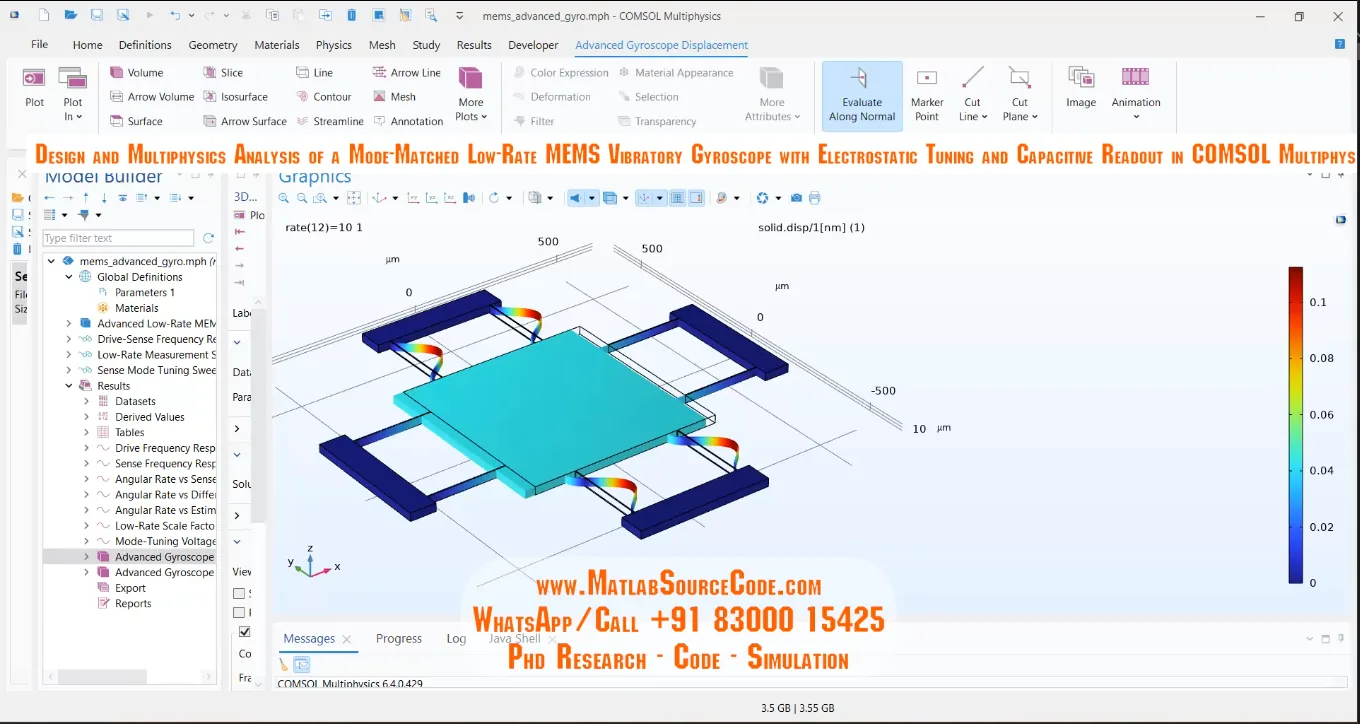Select the Reports node
This screenshot has height=724, width=1360.
coord(133,603)
